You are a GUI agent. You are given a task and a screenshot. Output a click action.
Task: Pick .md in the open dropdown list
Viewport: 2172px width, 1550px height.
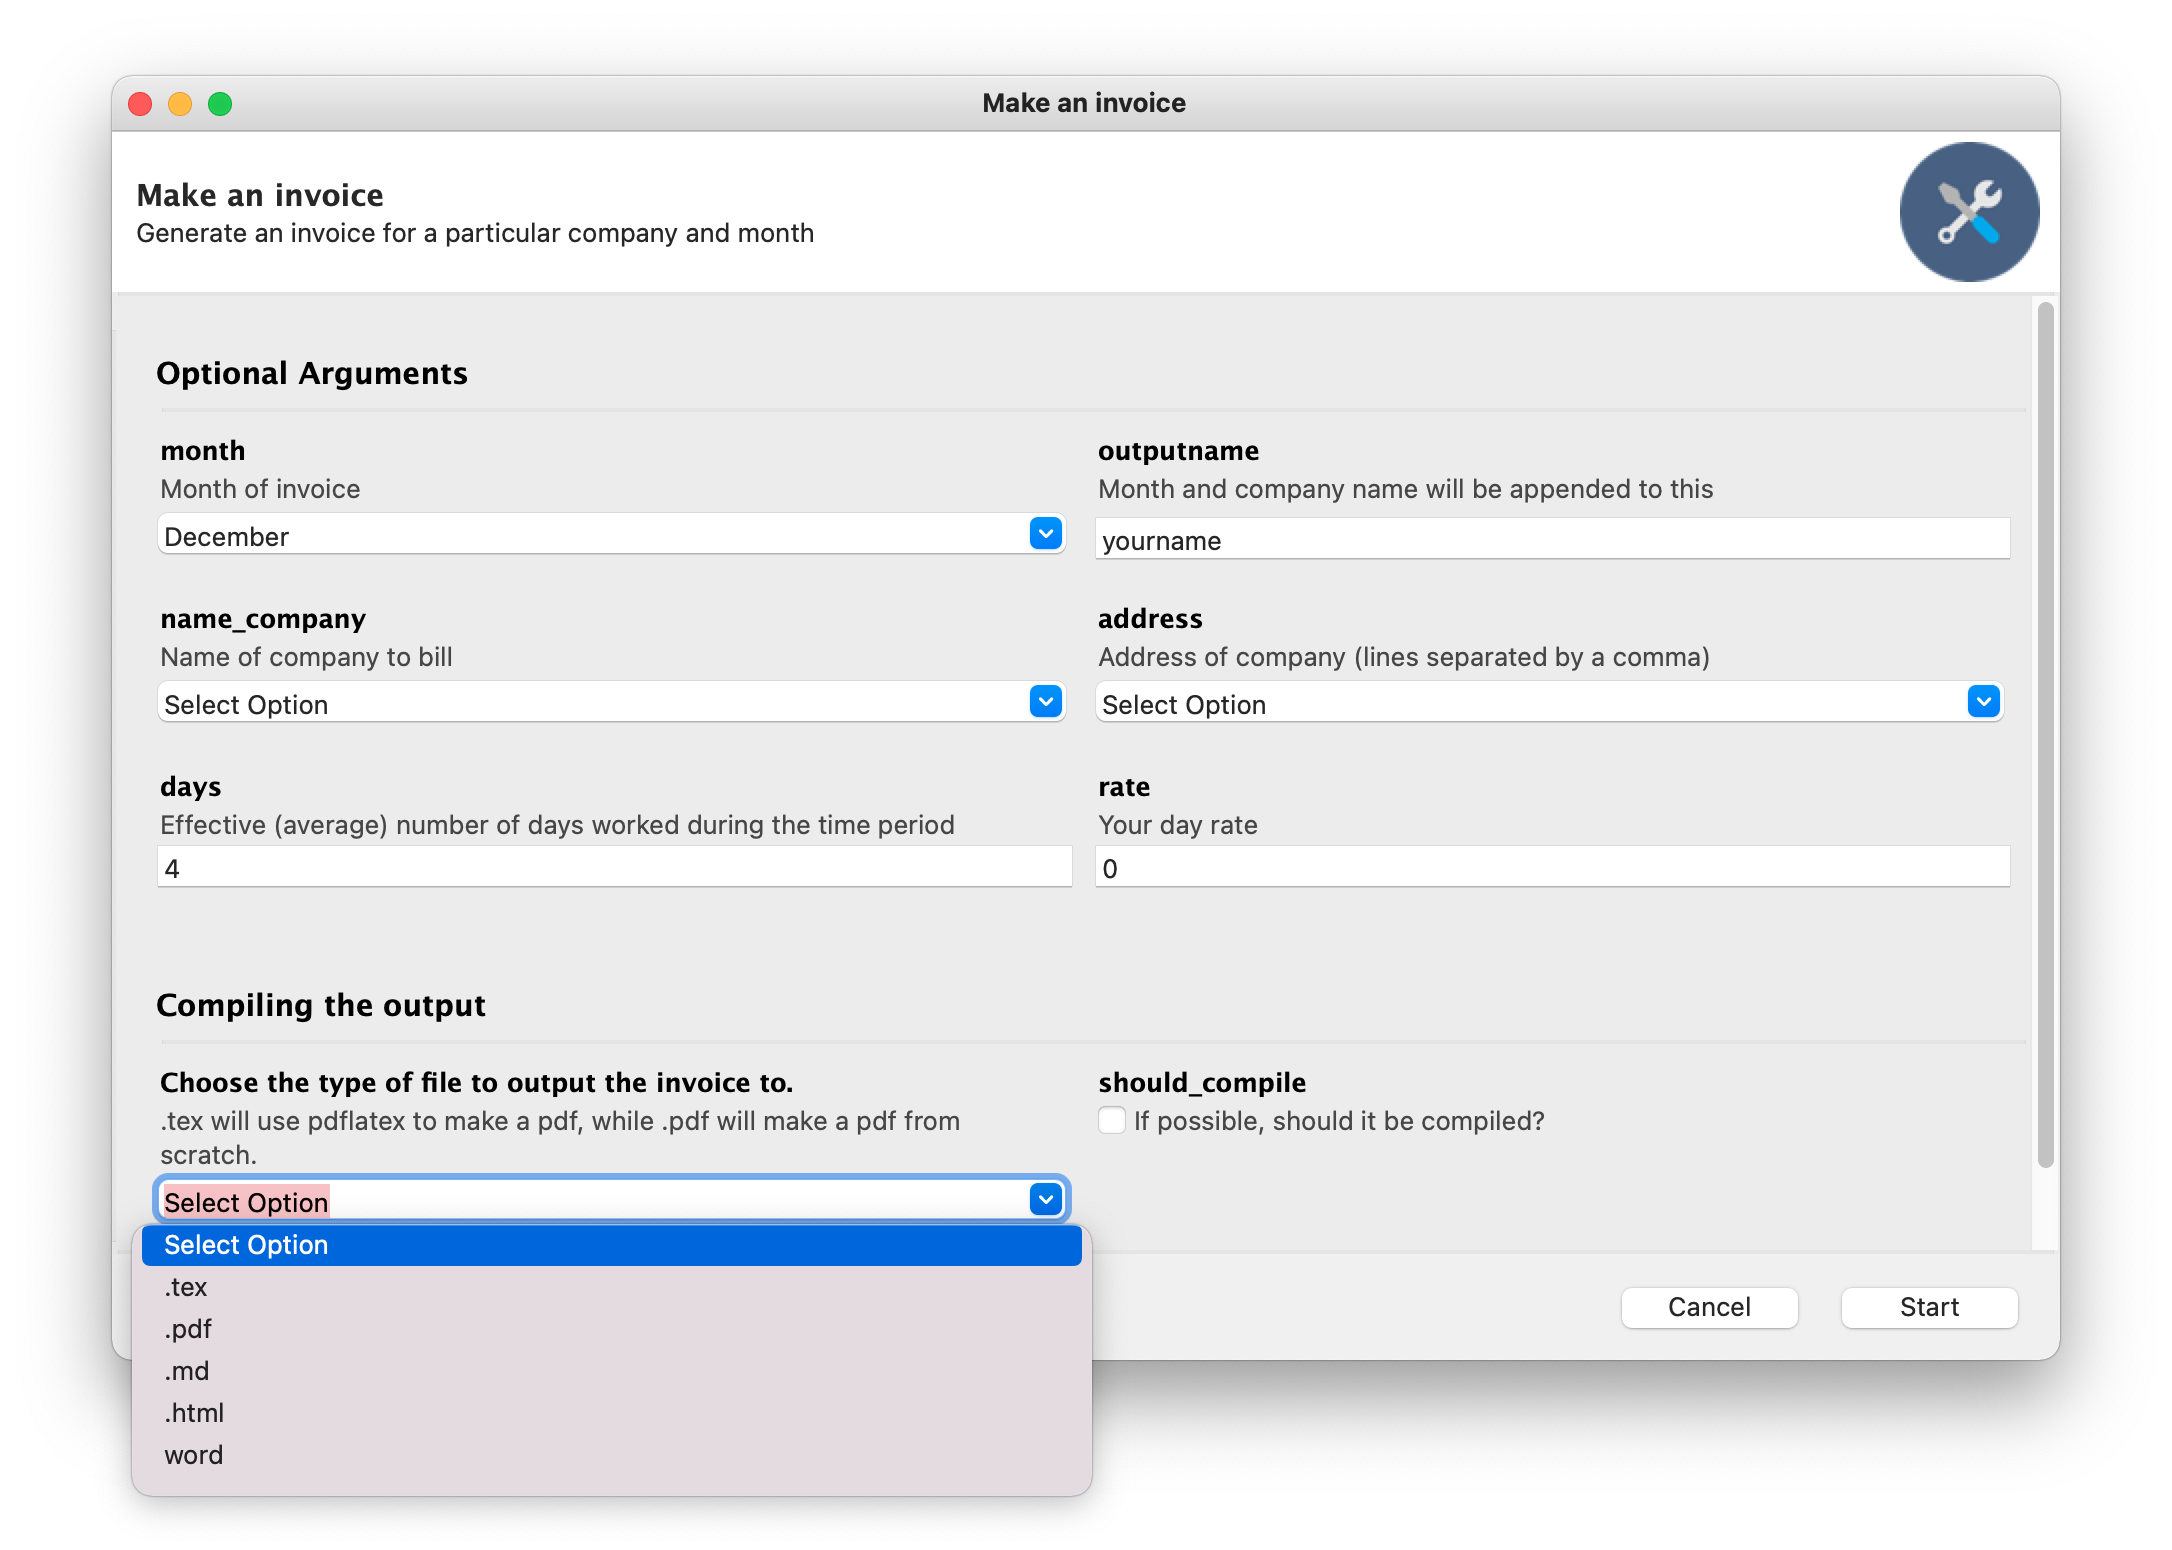coord(187,1371)
